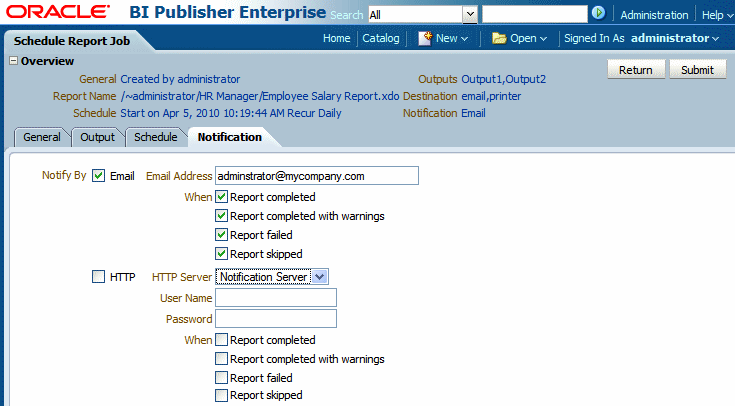Collapse the Overview section
This screenshot has width=735, height=406.
pos(14,61)
